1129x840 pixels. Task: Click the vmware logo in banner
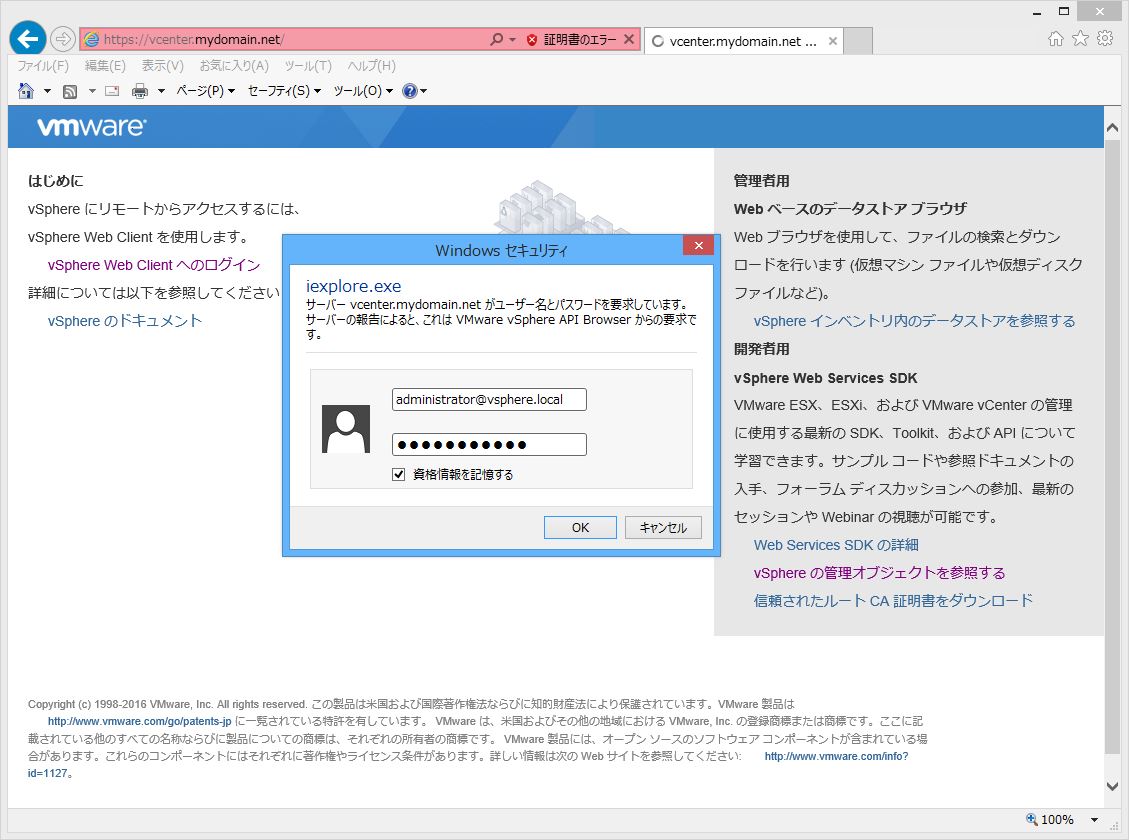91,127
